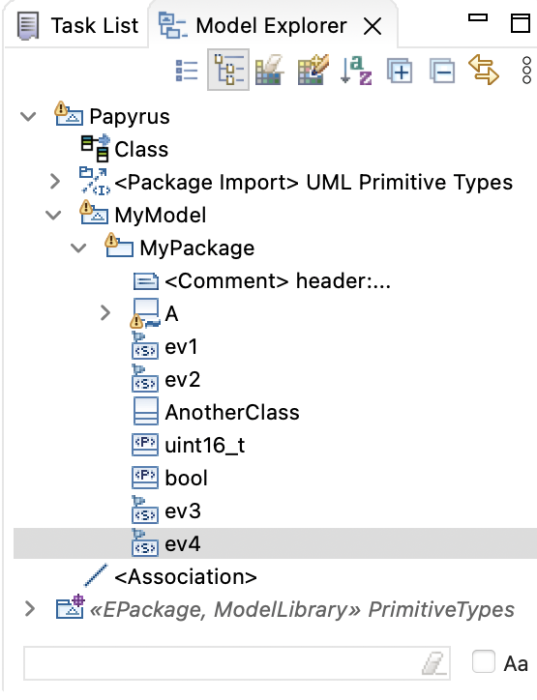Select the ev2 signal label

[x=182, y=380]
